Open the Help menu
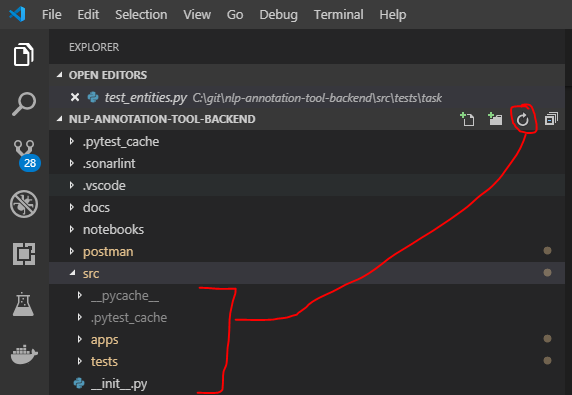Image resolution: width=572 pixels, height=395 pixels. (393, 15)
